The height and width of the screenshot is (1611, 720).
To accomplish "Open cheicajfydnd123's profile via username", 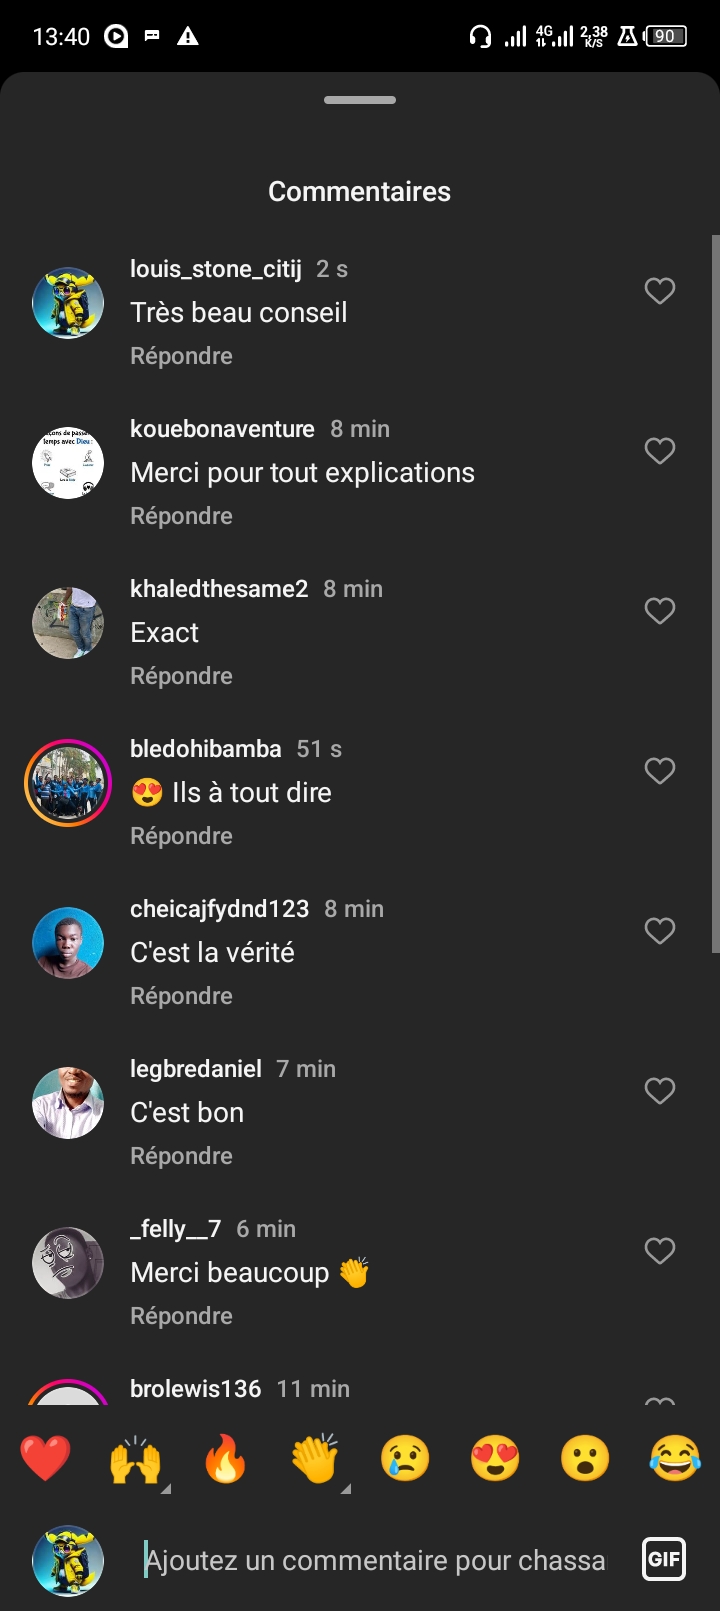I will (219, 909).
